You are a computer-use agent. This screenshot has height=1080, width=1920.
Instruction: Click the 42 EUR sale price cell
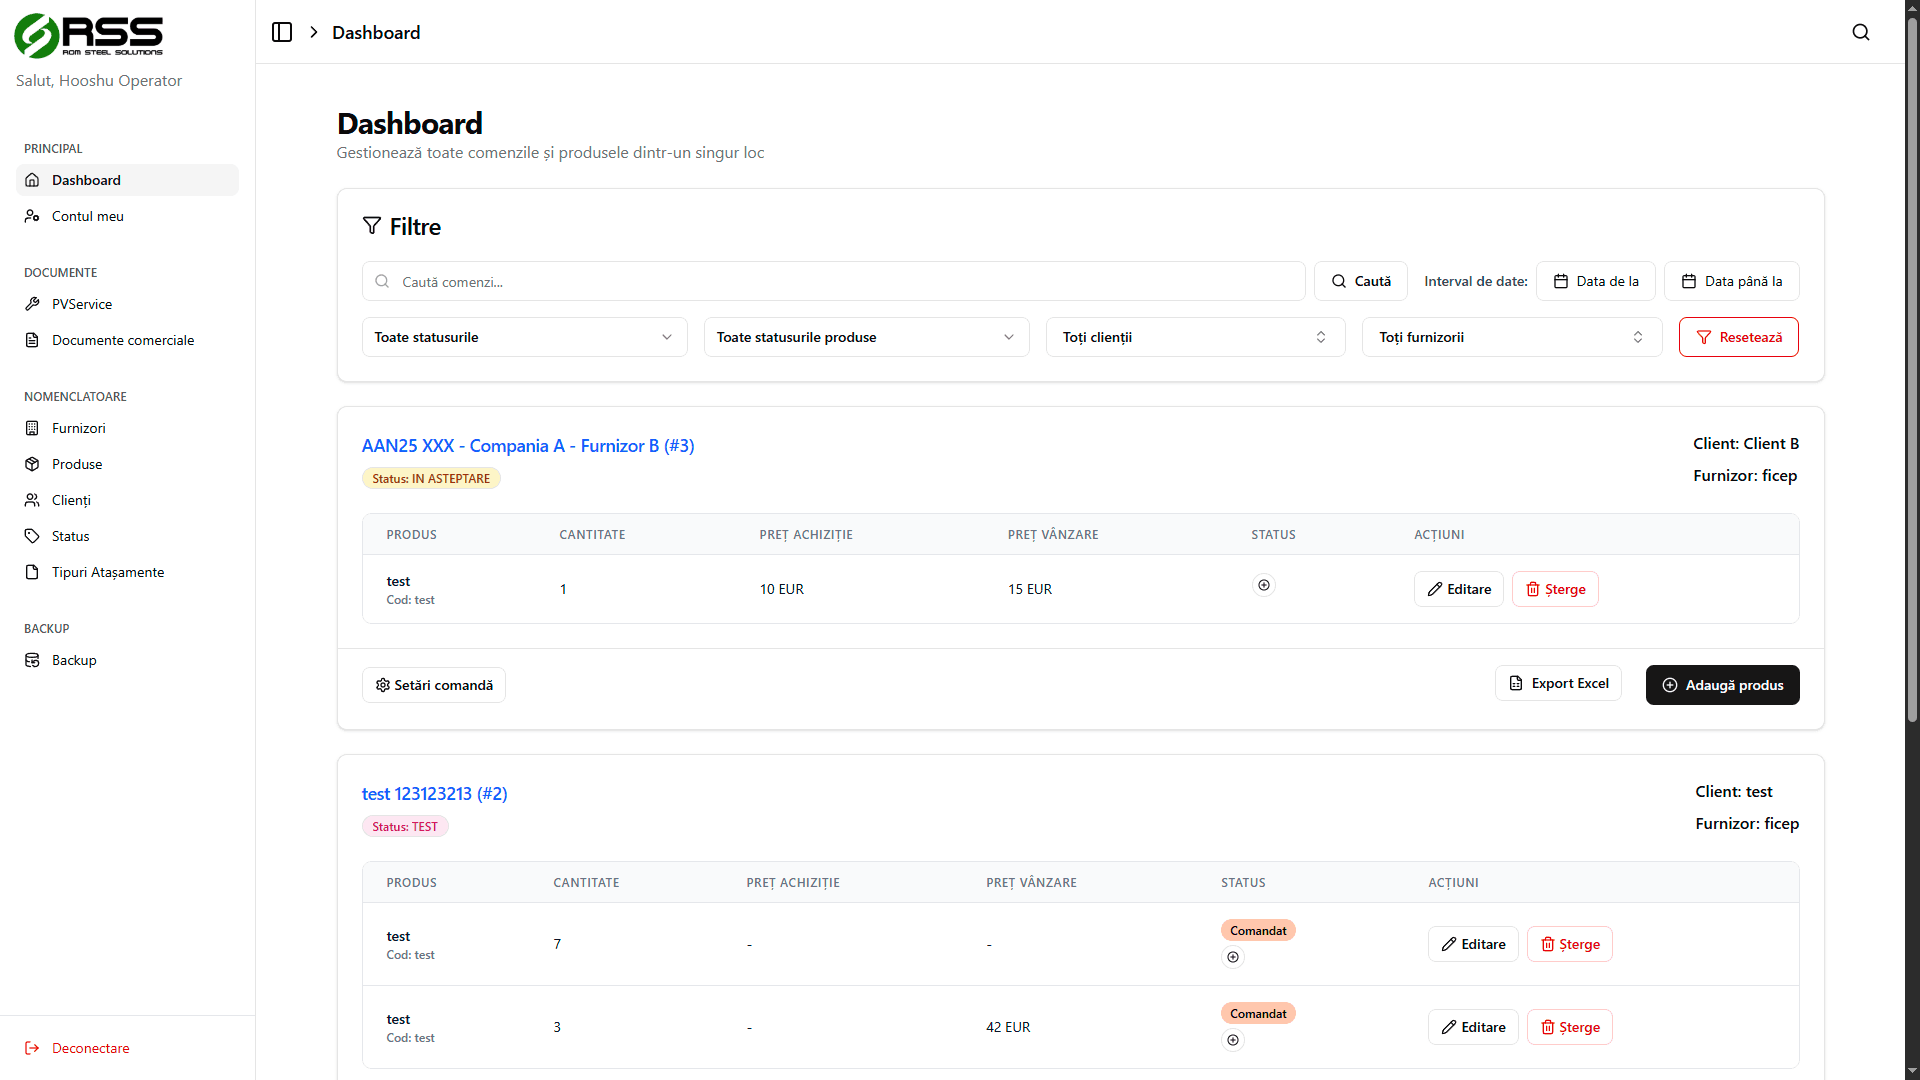point(1008,1027)
